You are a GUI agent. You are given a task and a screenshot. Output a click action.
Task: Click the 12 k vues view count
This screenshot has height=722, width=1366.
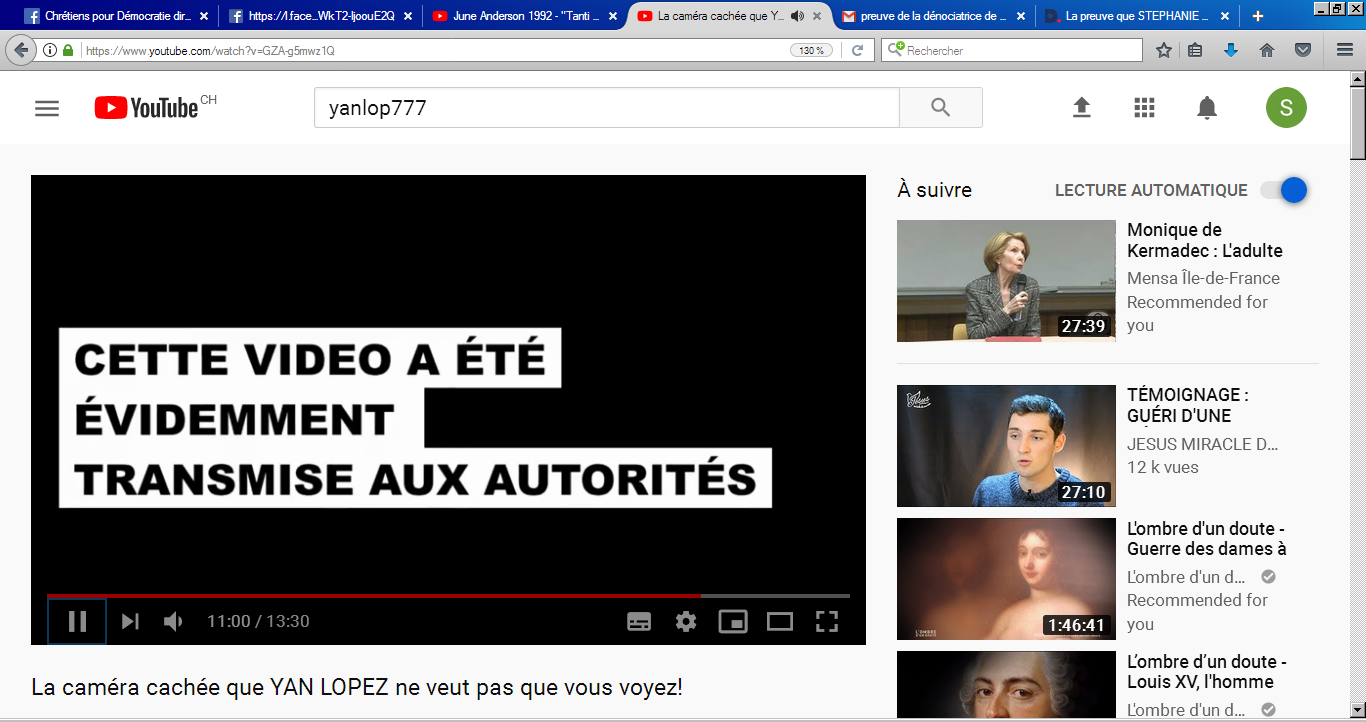coord(1163,467)
